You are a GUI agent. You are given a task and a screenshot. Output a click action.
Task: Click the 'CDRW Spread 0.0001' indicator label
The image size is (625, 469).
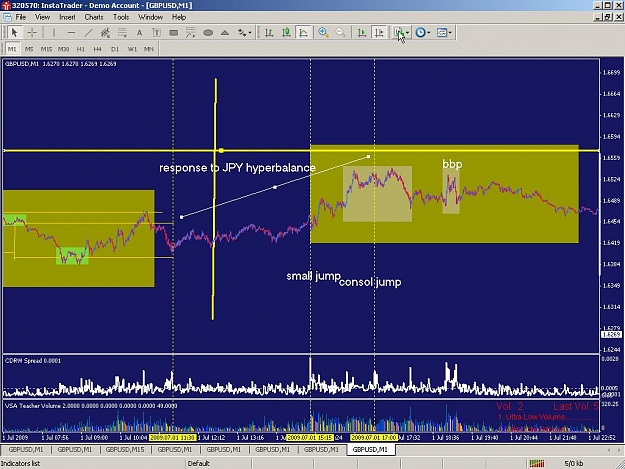[x=33, y=361]
